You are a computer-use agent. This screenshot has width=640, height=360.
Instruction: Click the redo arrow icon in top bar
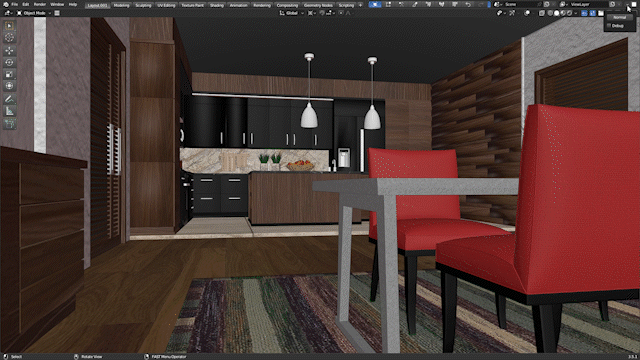pyautogui.click(x=480, y=4)
